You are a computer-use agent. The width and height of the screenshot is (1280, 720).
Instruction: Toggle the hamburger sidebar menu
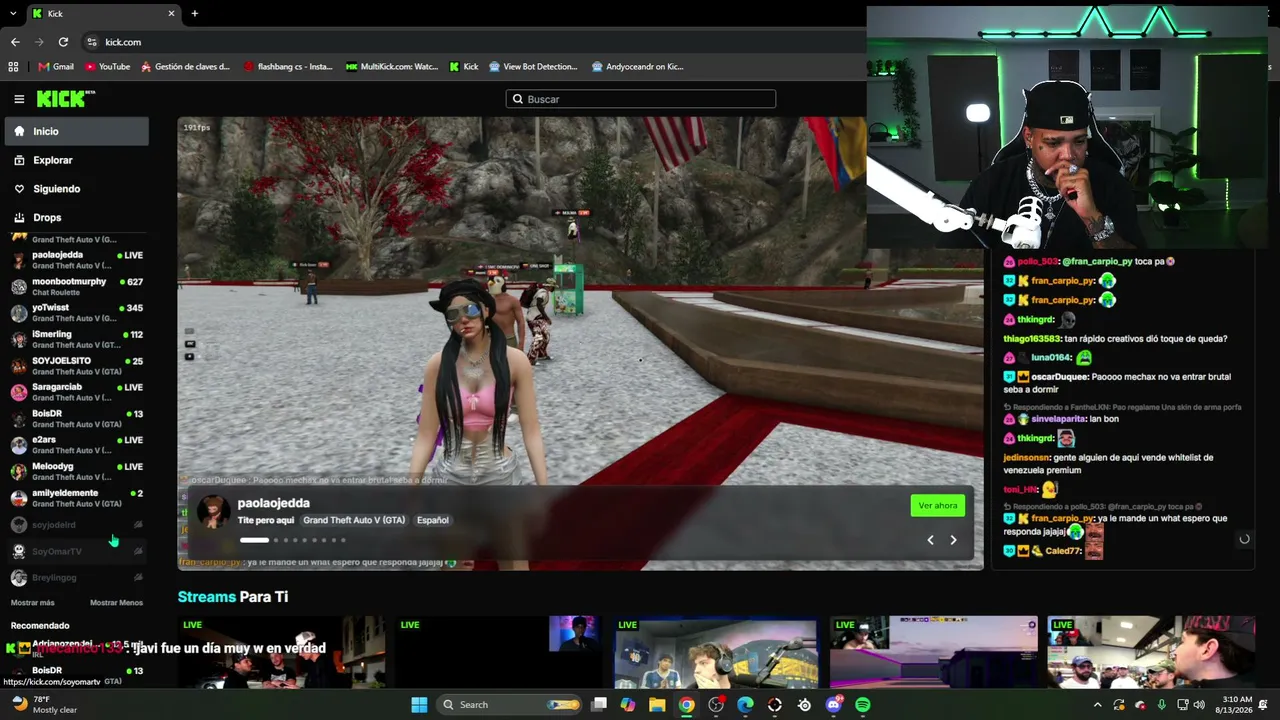coord(19,99)
